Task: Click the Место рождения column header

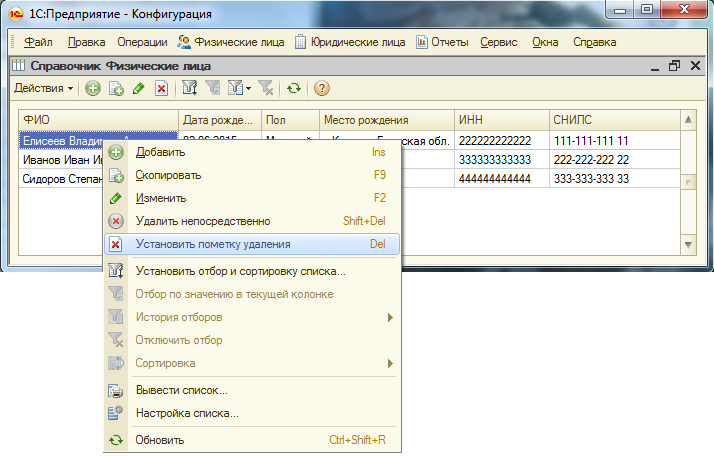Action: [387, 120]
